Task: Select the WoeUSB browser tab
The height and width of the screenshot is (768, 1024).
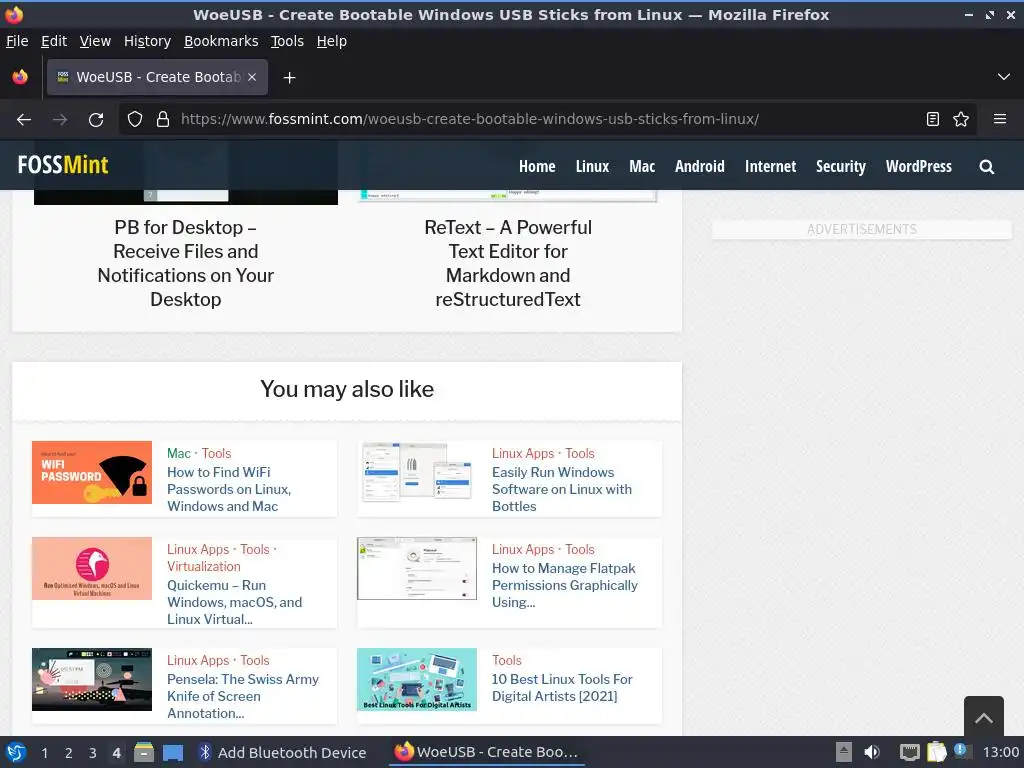Action: pyautogui.click(x=157, y=77)
